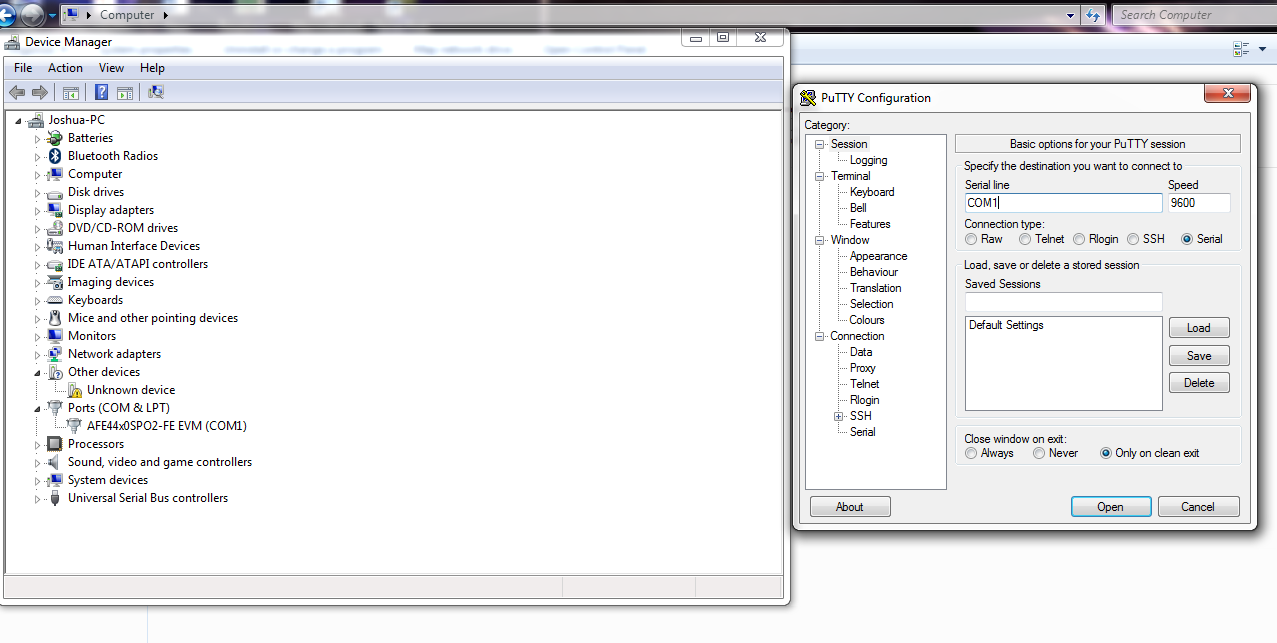Screen dimensions: 1277x643
Task: Click Show/Hide Console Tree toolbar icon
Action: (71, 92)
